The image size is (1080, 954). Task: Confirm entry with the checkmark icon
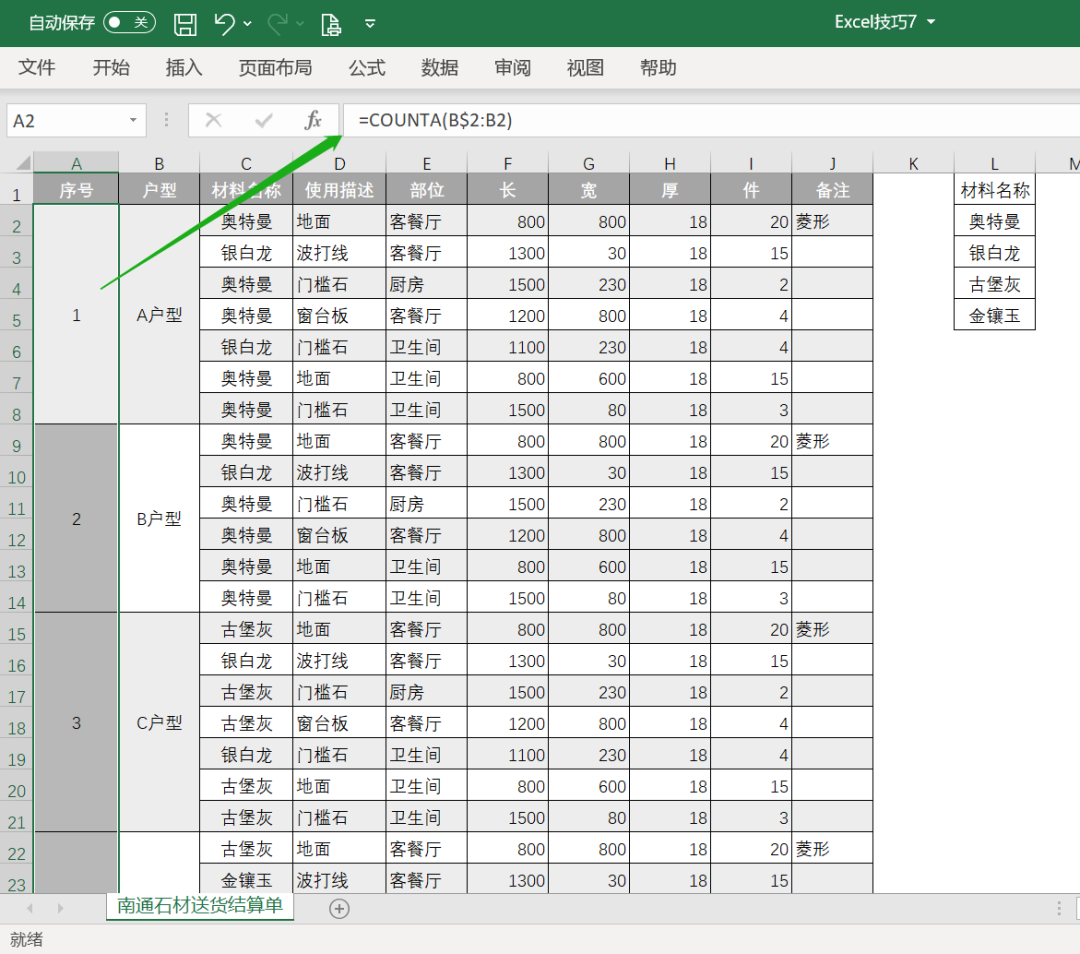264,121
